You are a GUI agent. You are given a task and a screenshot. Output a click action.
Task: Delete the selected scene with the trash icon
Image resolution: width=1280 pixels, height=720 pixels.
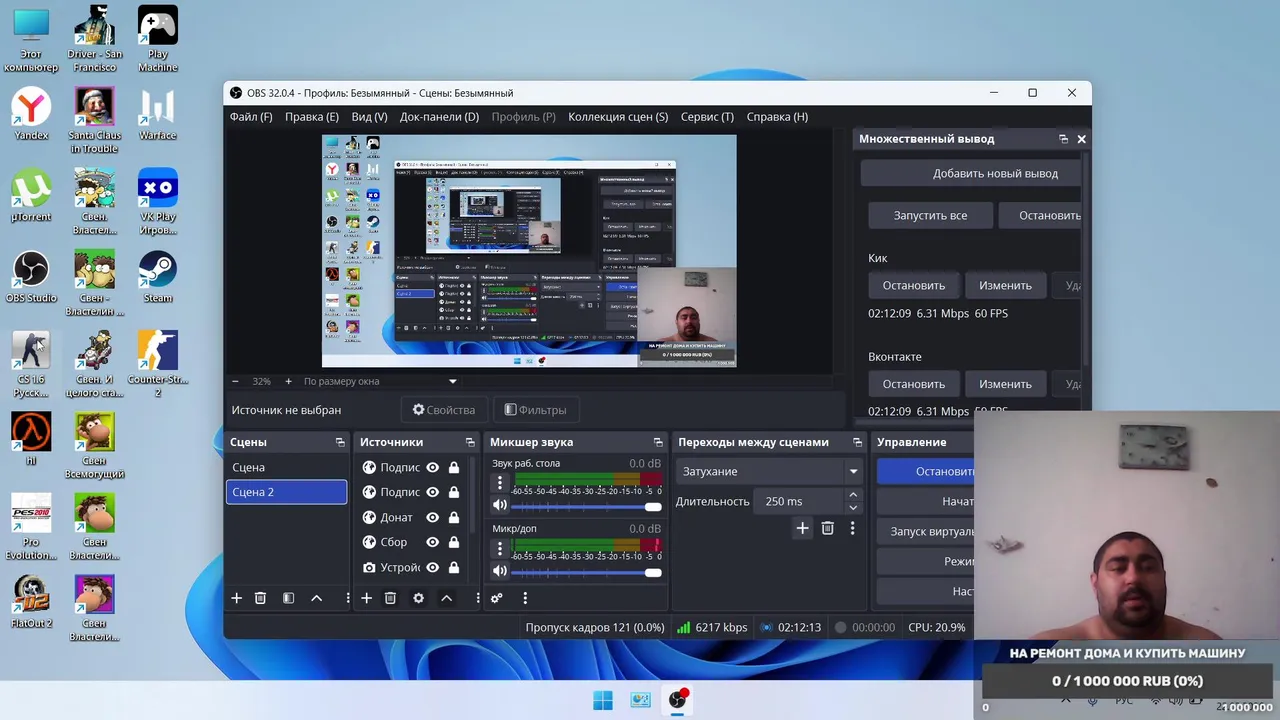[x=260, y=598]
